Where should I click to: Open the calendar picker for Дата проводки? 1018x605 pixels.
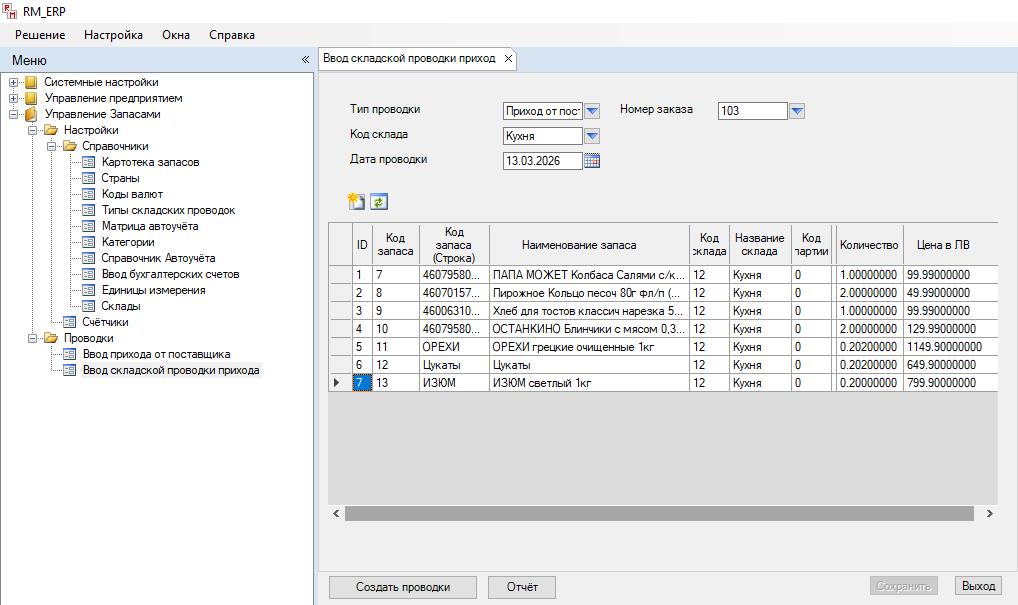(x=591, y=161)
